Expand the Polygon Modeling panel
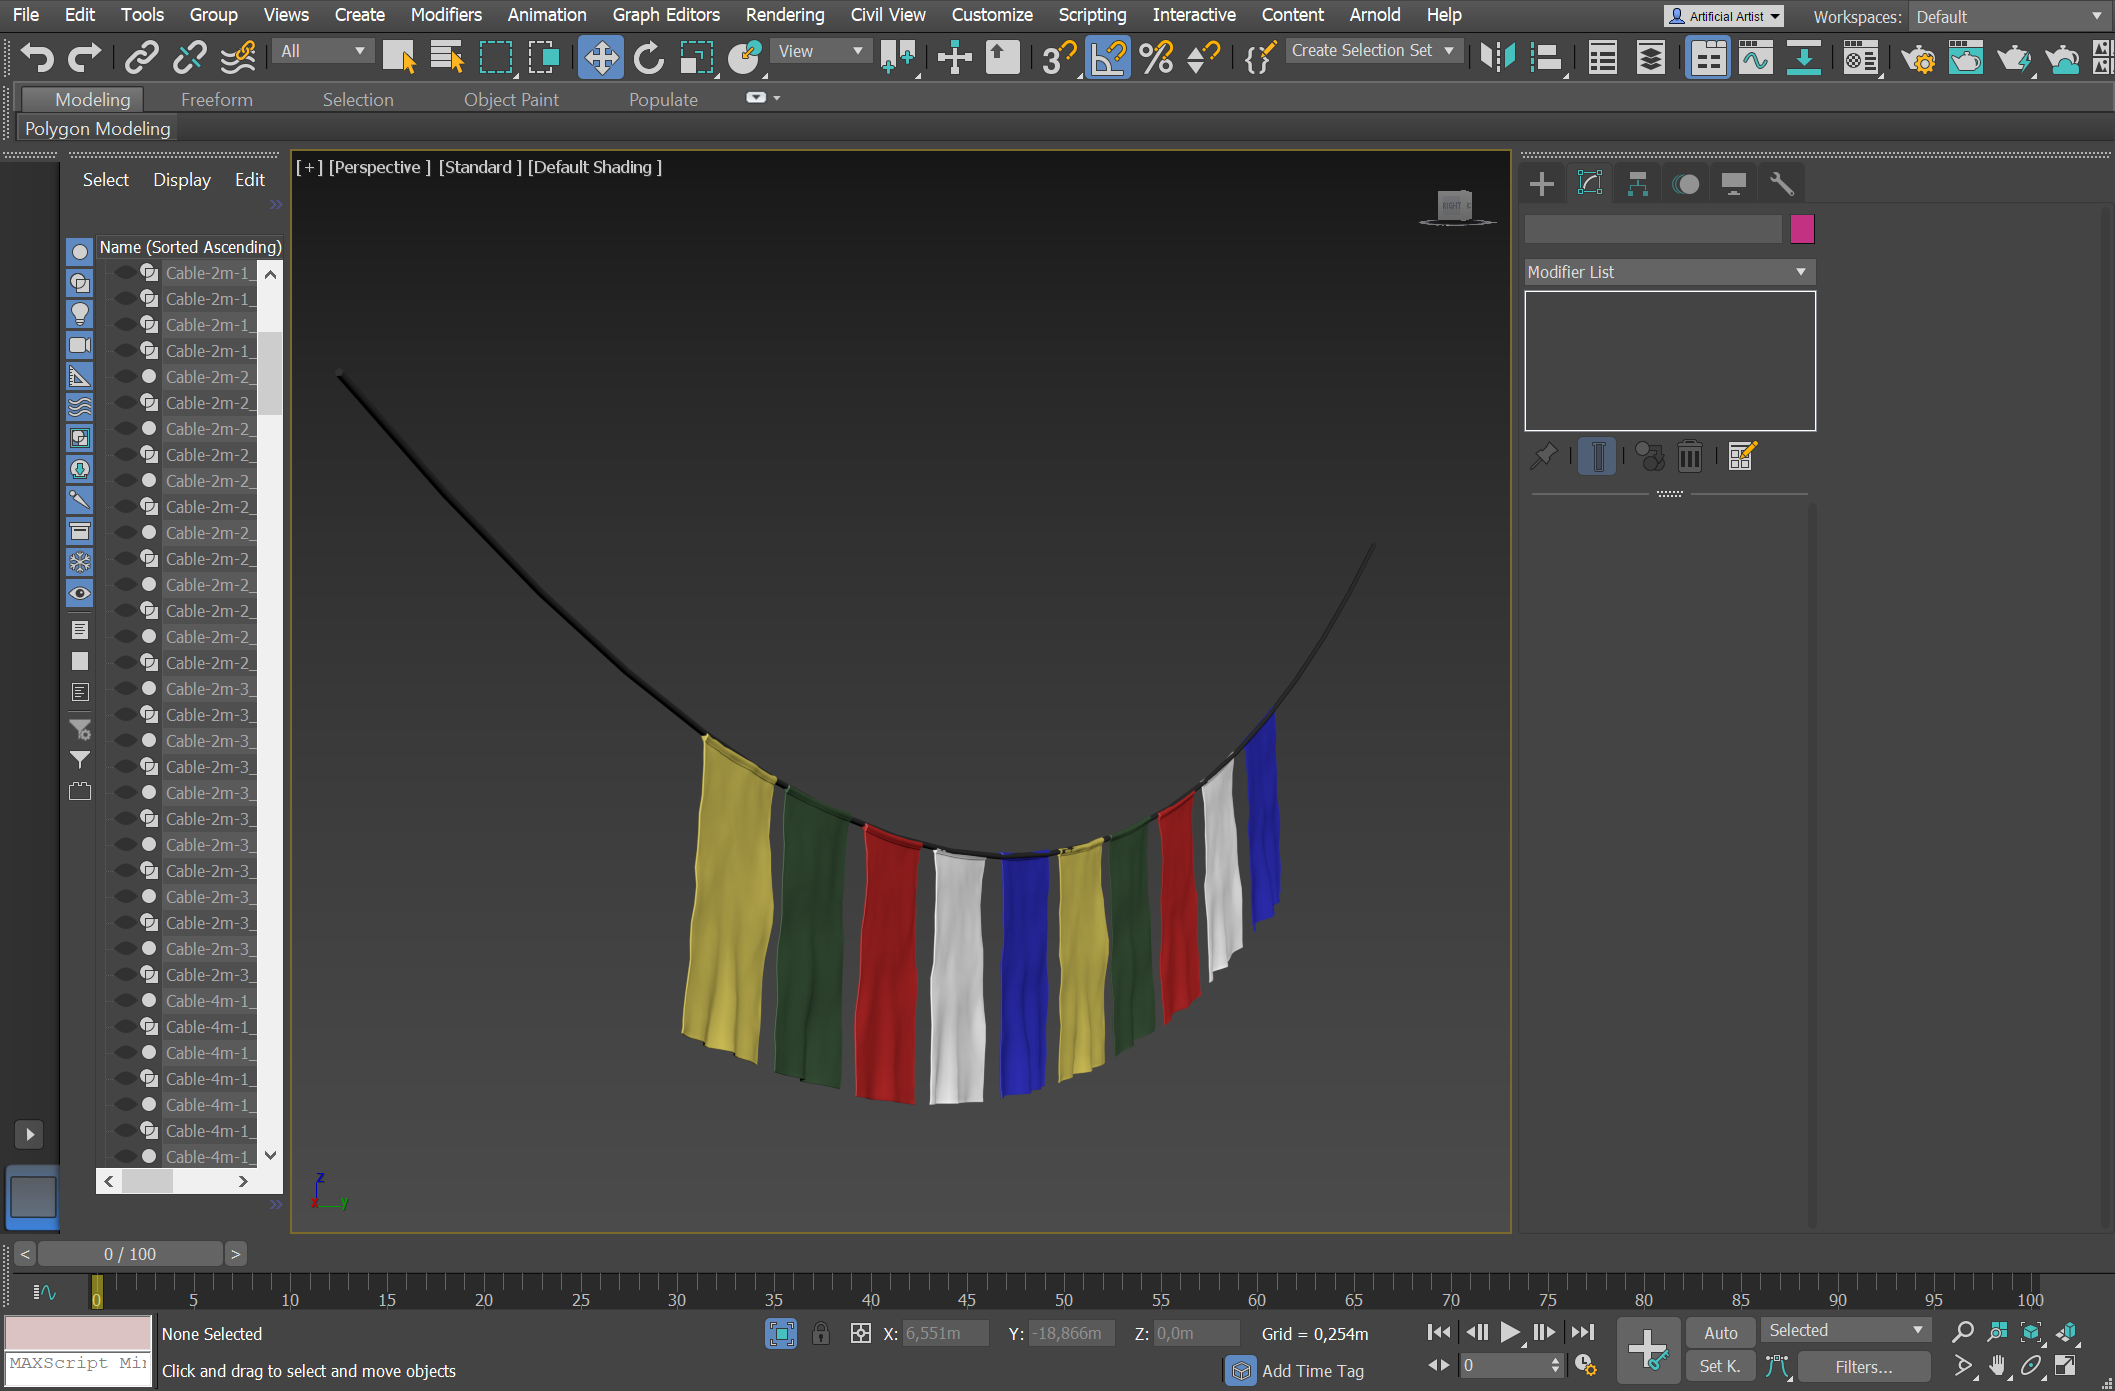 click(x=97, y=129)
